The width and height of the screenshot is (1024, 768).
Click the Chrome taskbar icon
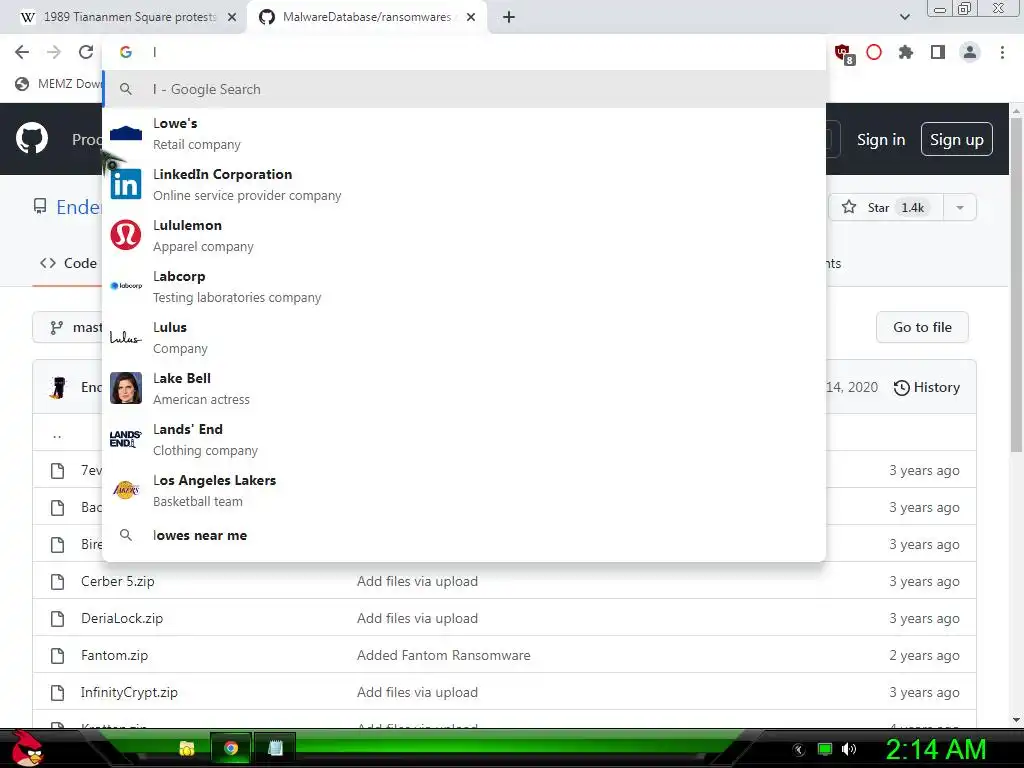click(x=231, y=748)
